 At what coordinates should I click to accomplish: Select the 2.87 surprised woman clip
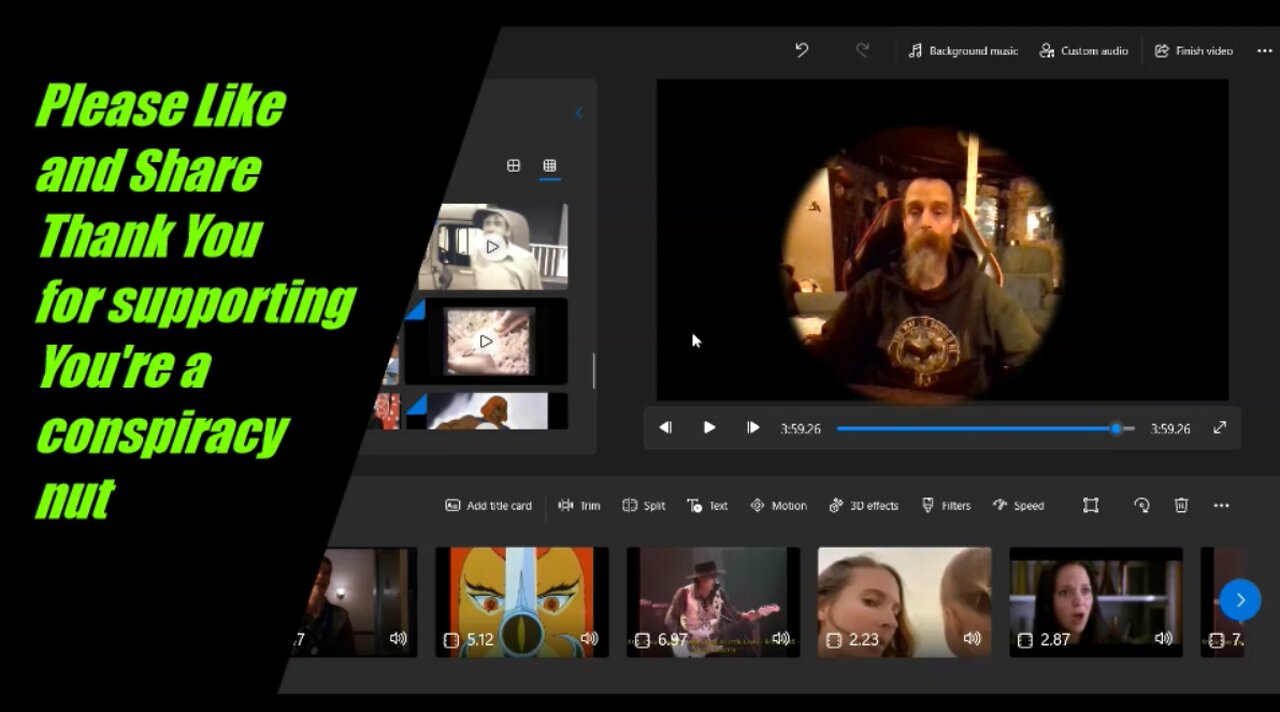coord(1096,602)
